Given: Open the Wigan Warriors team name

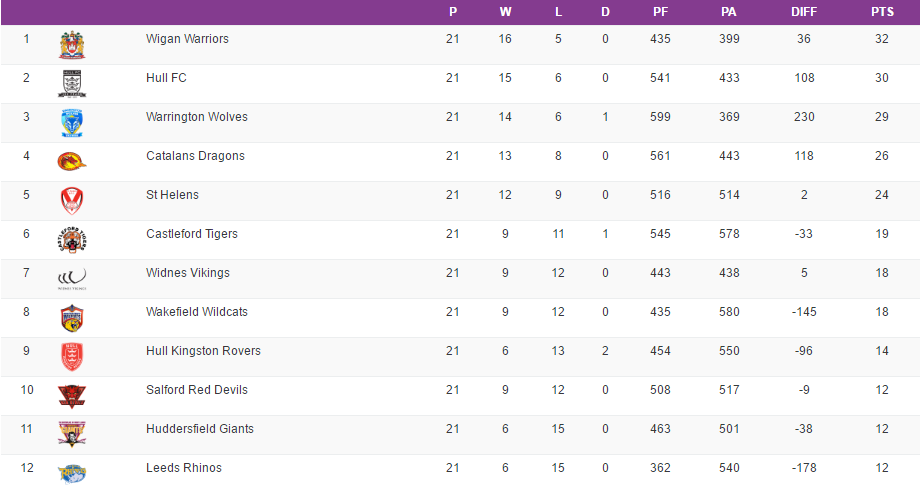Looking at the screenshot, I should pyautogui.click(x=187, y=39).
